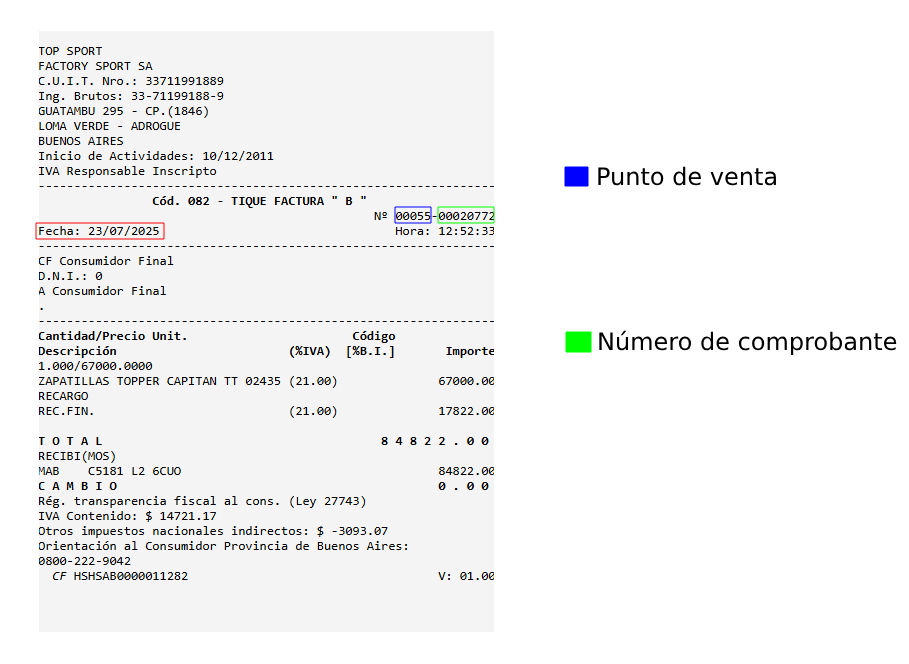This screenshot has width=909, height=664.
Task: Select the 'FACTORY SPORT SA' company name
Action: [x=95, y=66]
